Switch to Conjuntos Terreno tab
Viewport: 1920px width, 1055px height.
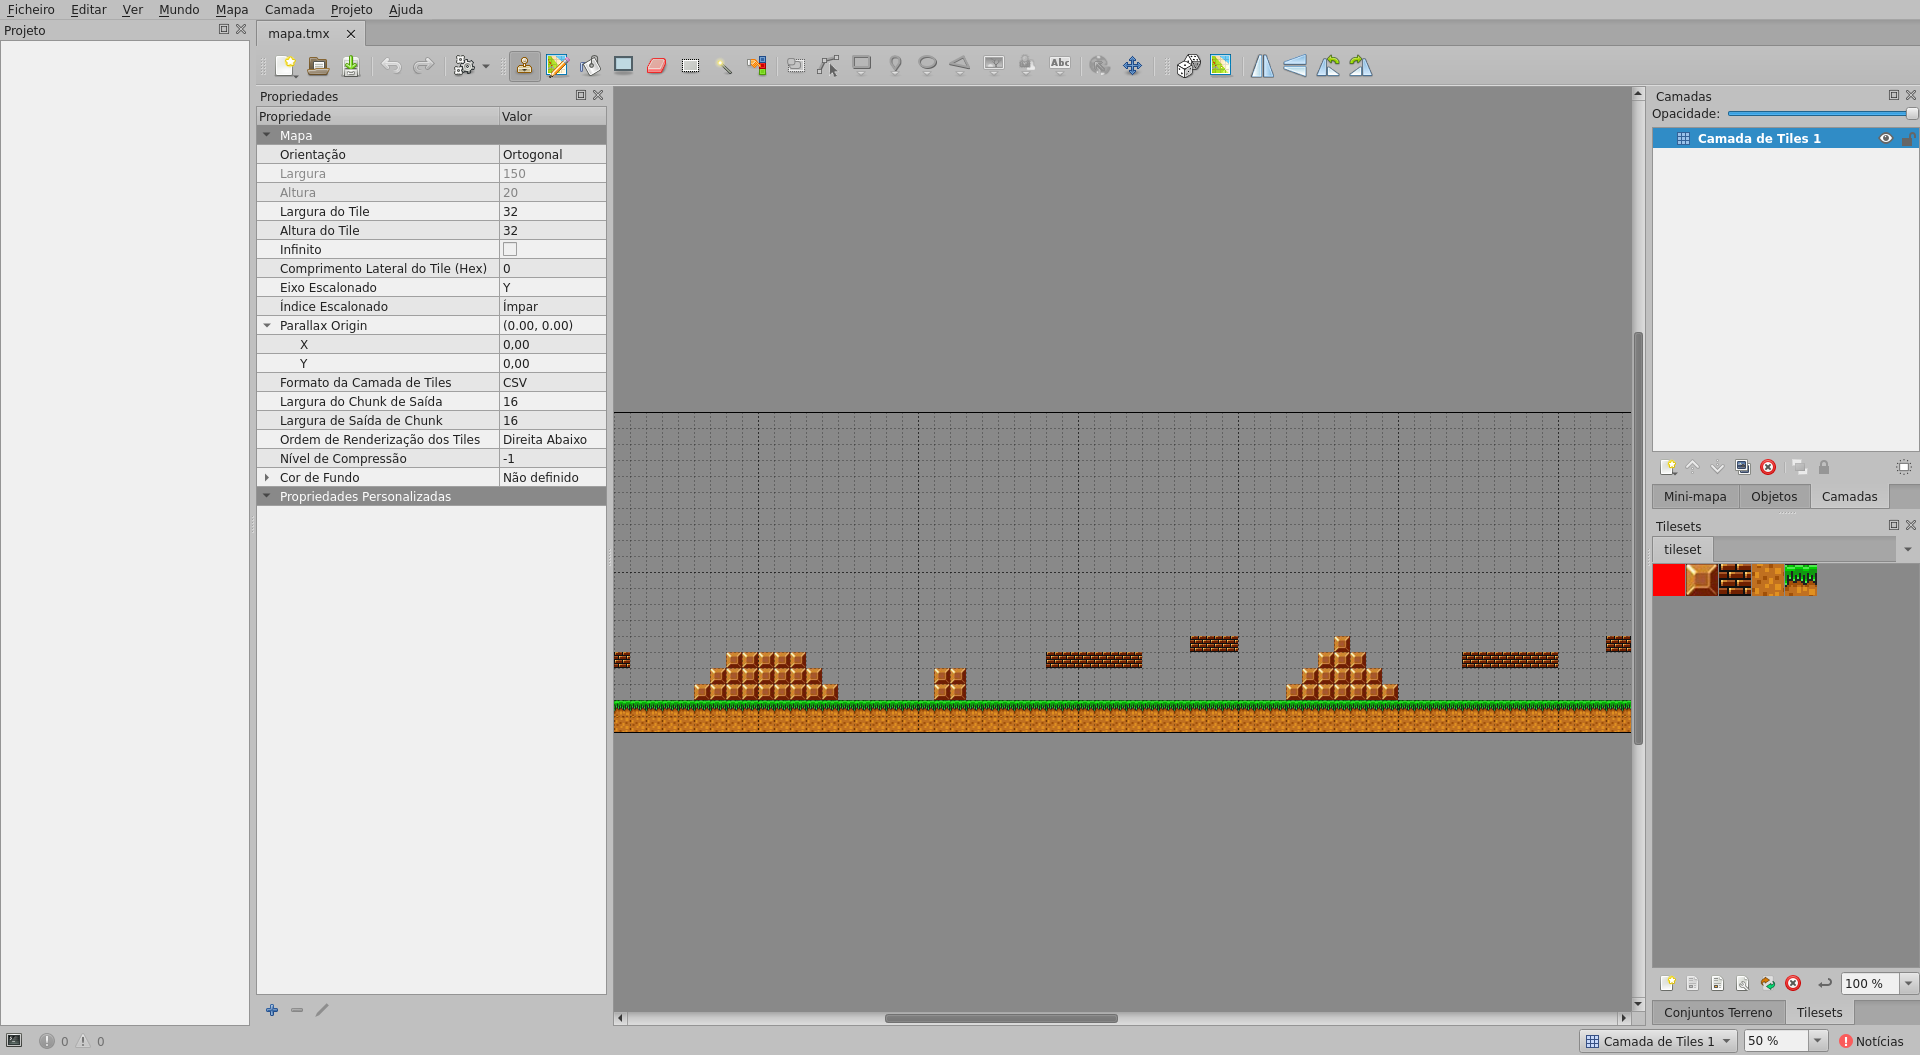click(1718, 1012)
